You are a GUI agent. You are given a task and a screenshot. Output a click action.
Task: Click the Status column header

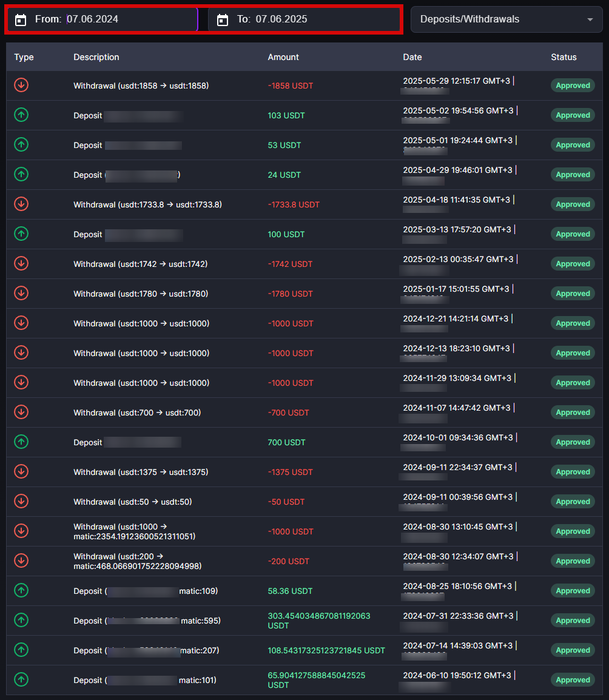[563, 57]
